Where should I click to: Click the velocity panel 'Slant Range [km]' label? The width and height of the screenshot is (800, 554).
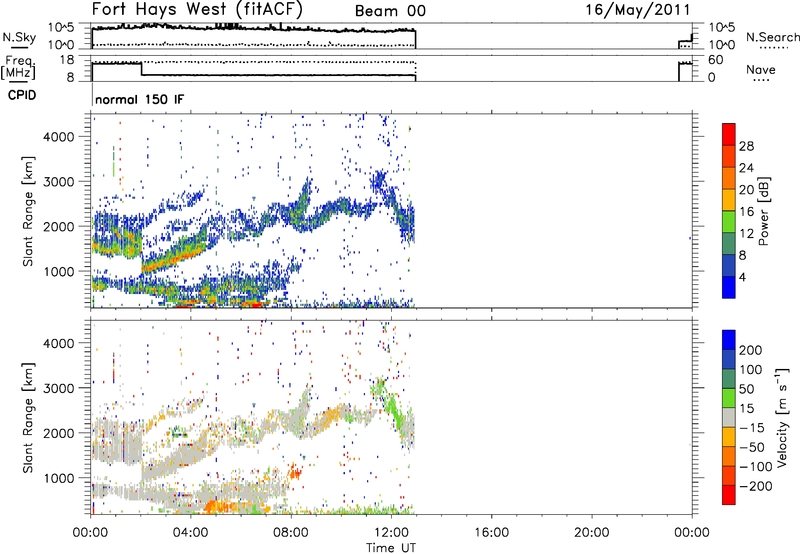point(28,418)
